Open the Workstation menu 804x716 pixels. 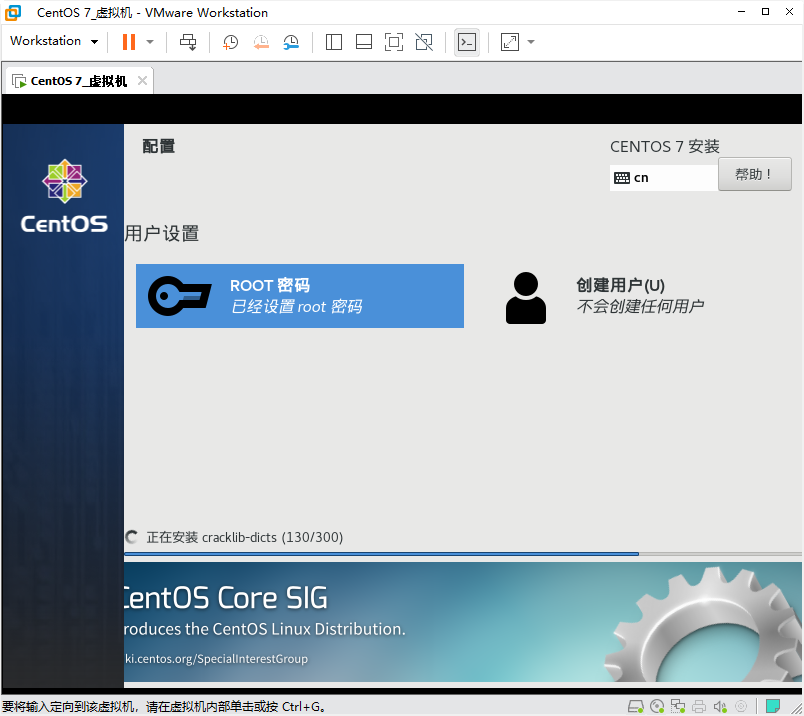[x=54, y=41]
